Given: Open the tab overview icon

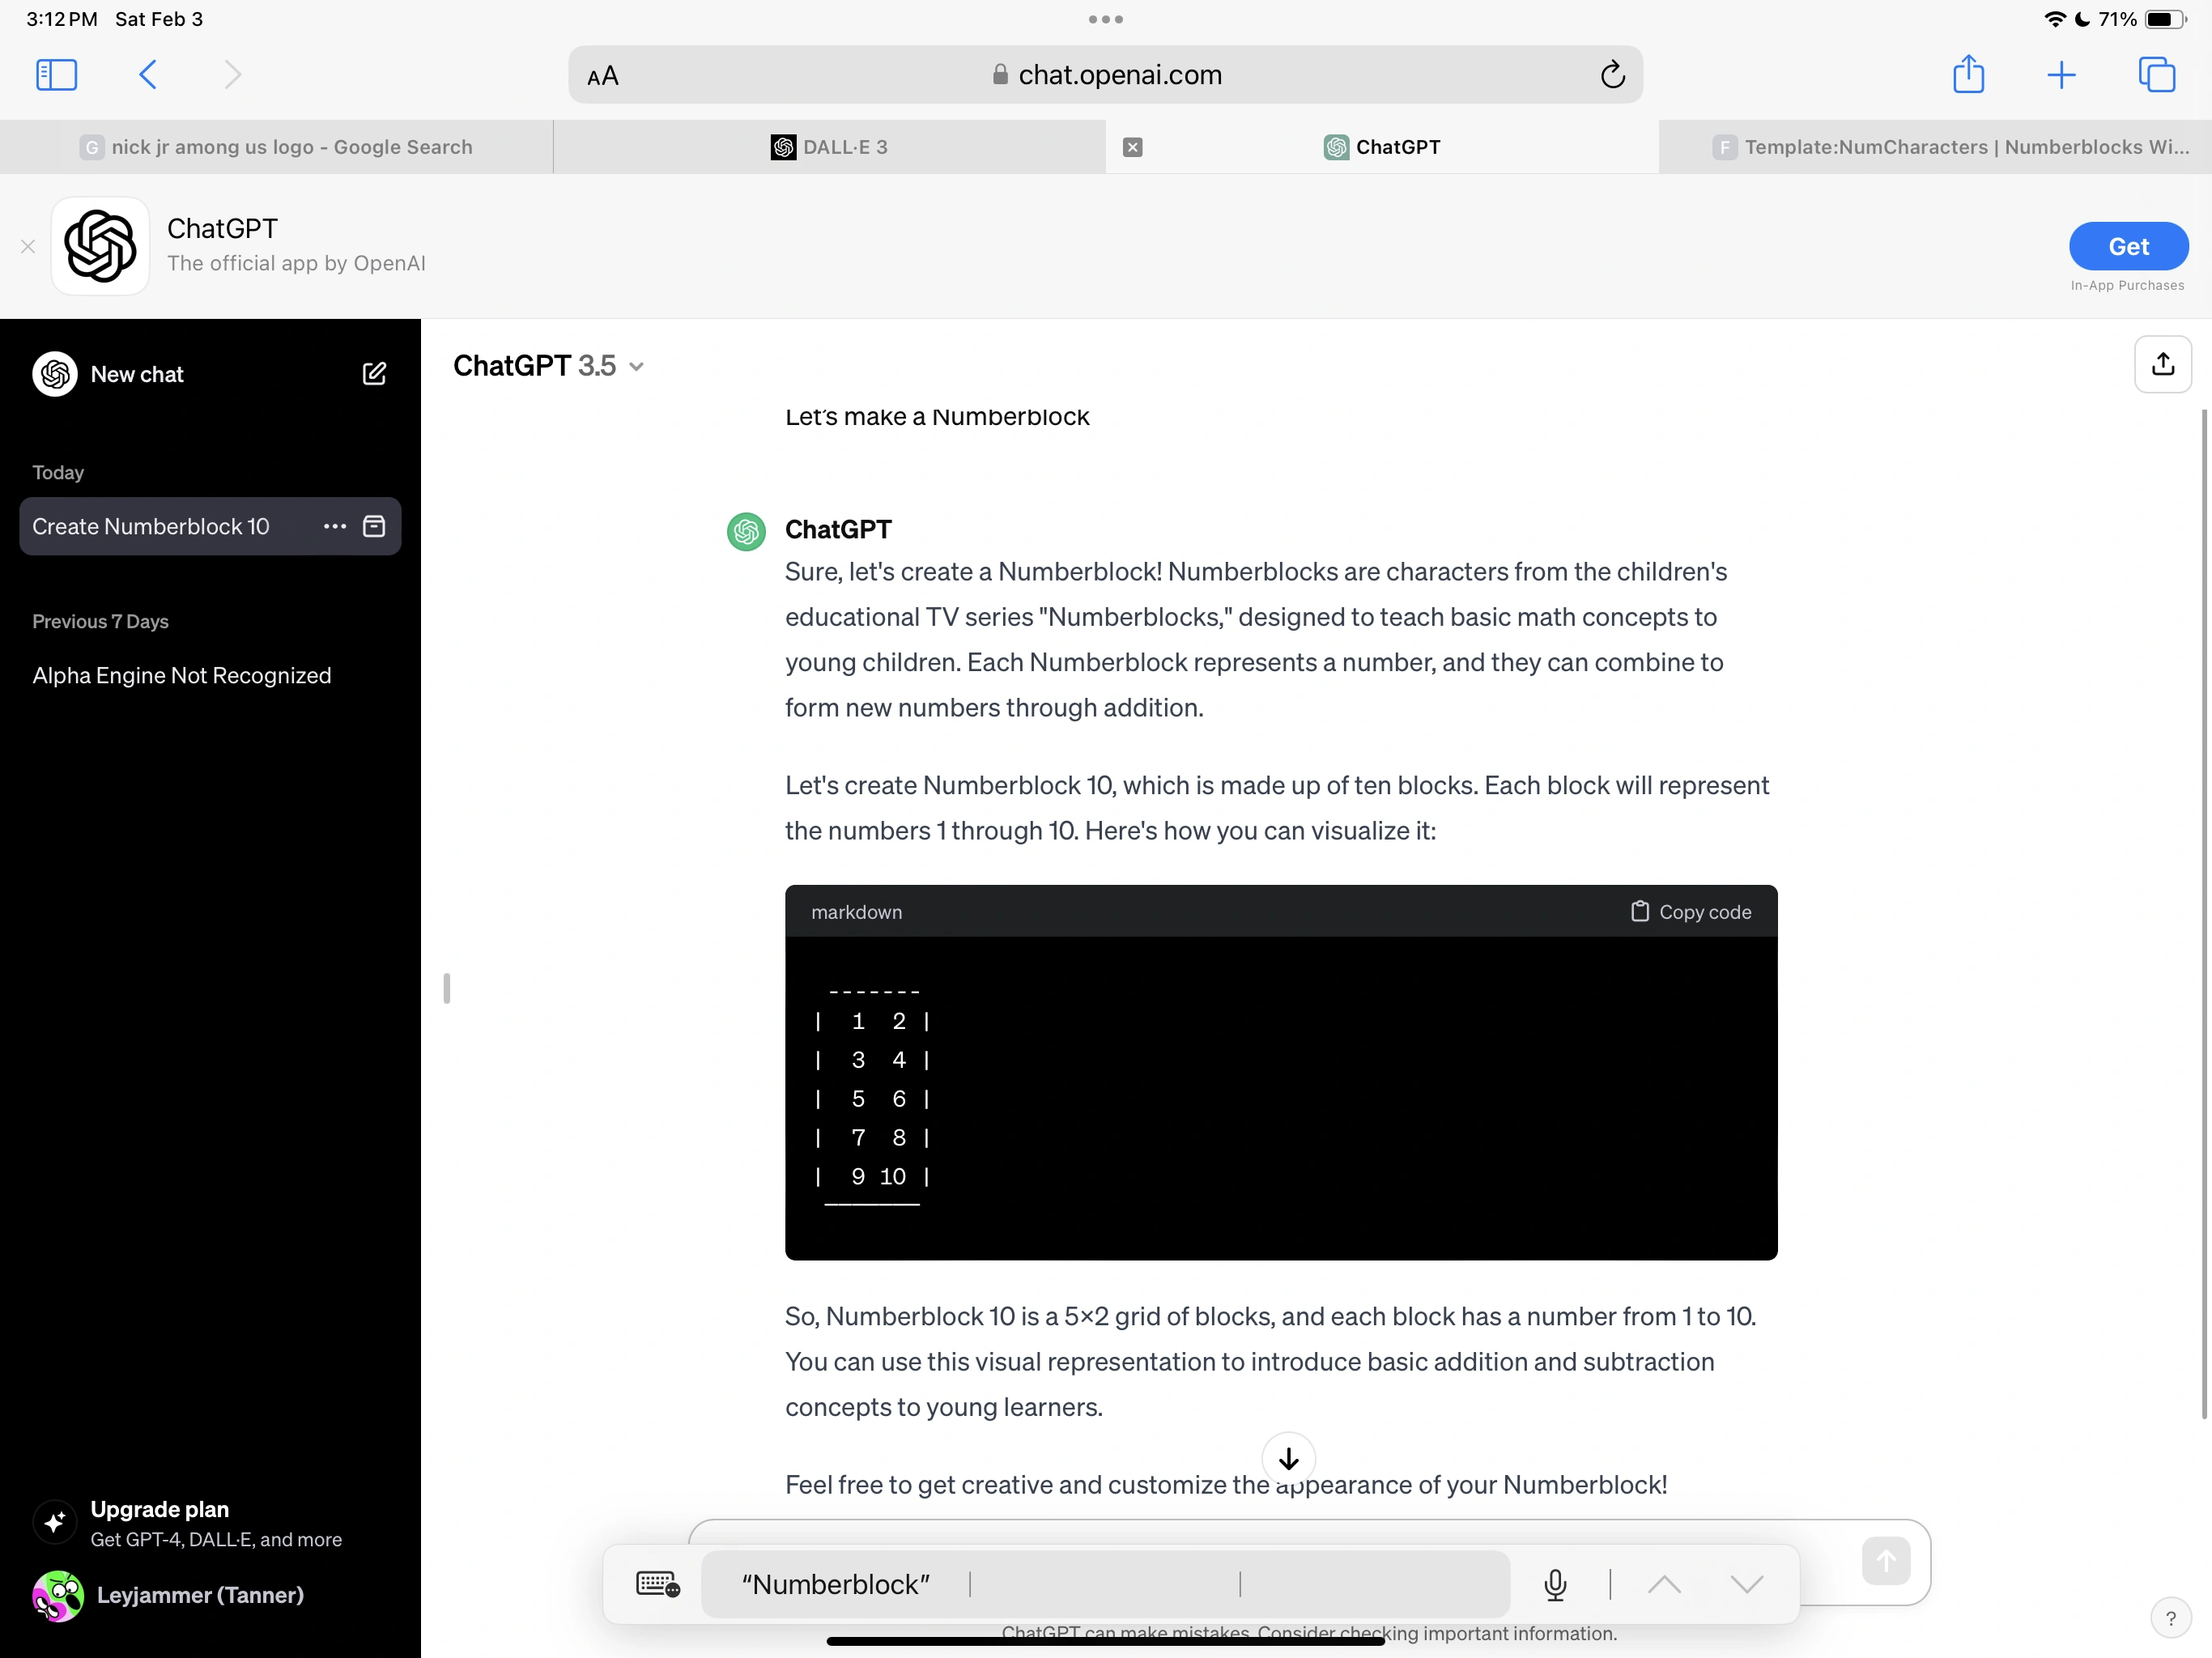Looking at the screenshot, I should tap(2156, 75).
